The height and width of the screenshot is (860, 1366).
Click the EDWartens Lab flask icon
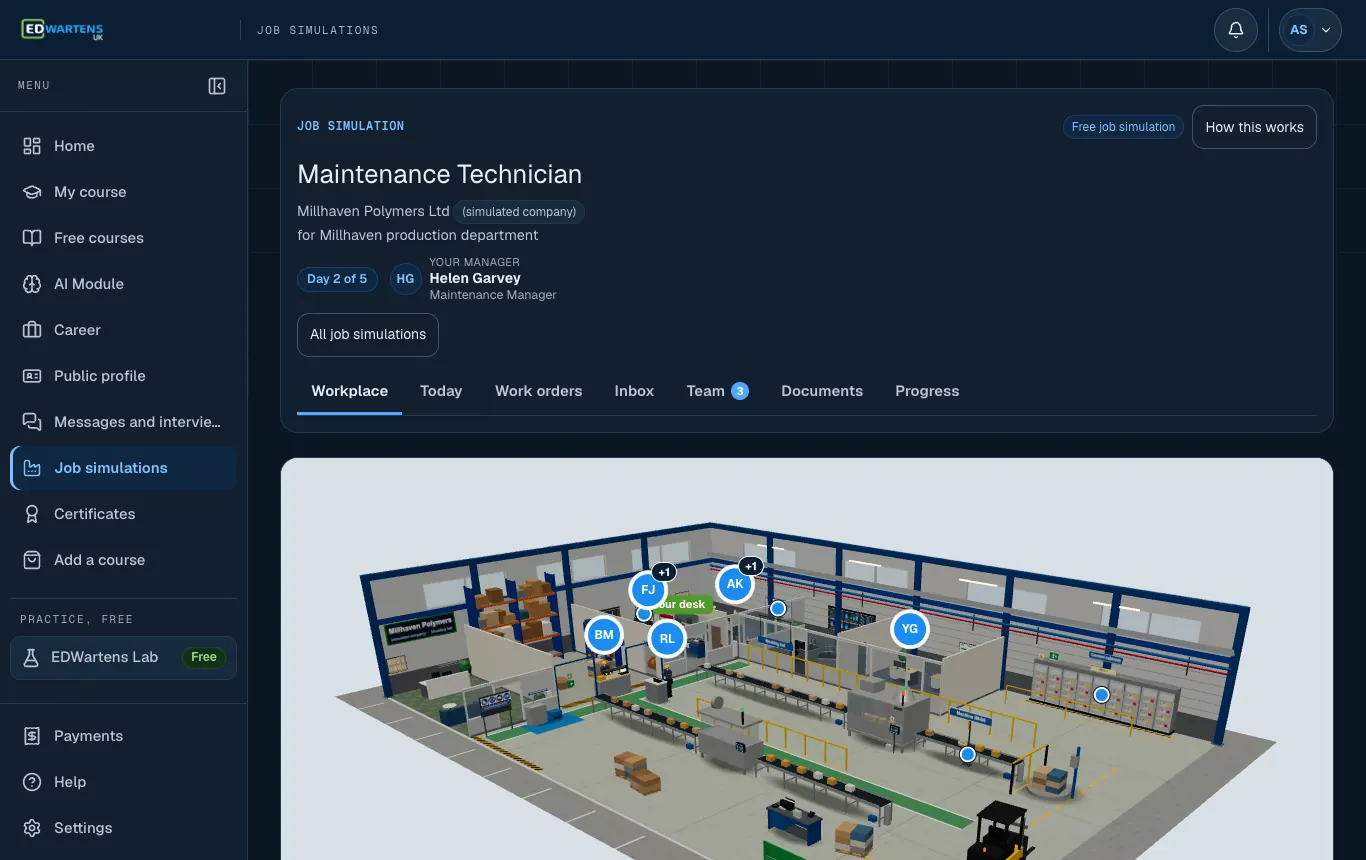tap(31, 657)
